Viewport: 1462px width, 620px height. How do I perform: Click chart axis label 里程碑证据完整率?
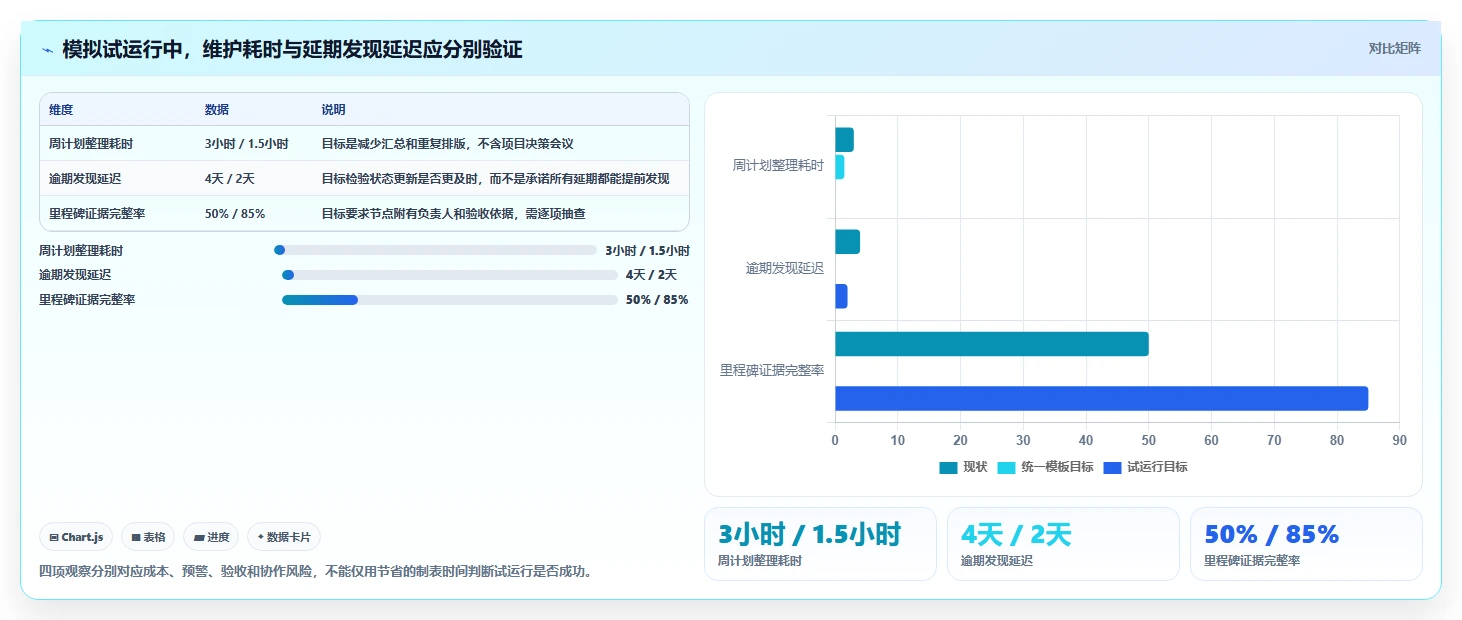pyautogui.click(x=772, y=371)
